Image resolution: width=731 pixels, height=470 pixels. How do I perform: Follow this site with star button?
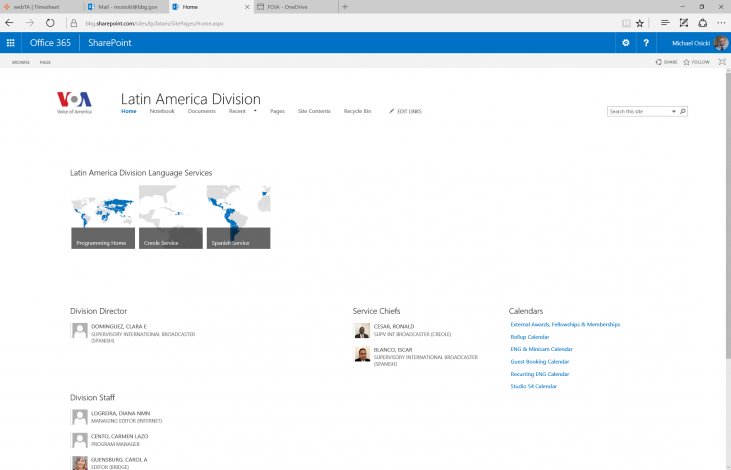tap(697, 62)
